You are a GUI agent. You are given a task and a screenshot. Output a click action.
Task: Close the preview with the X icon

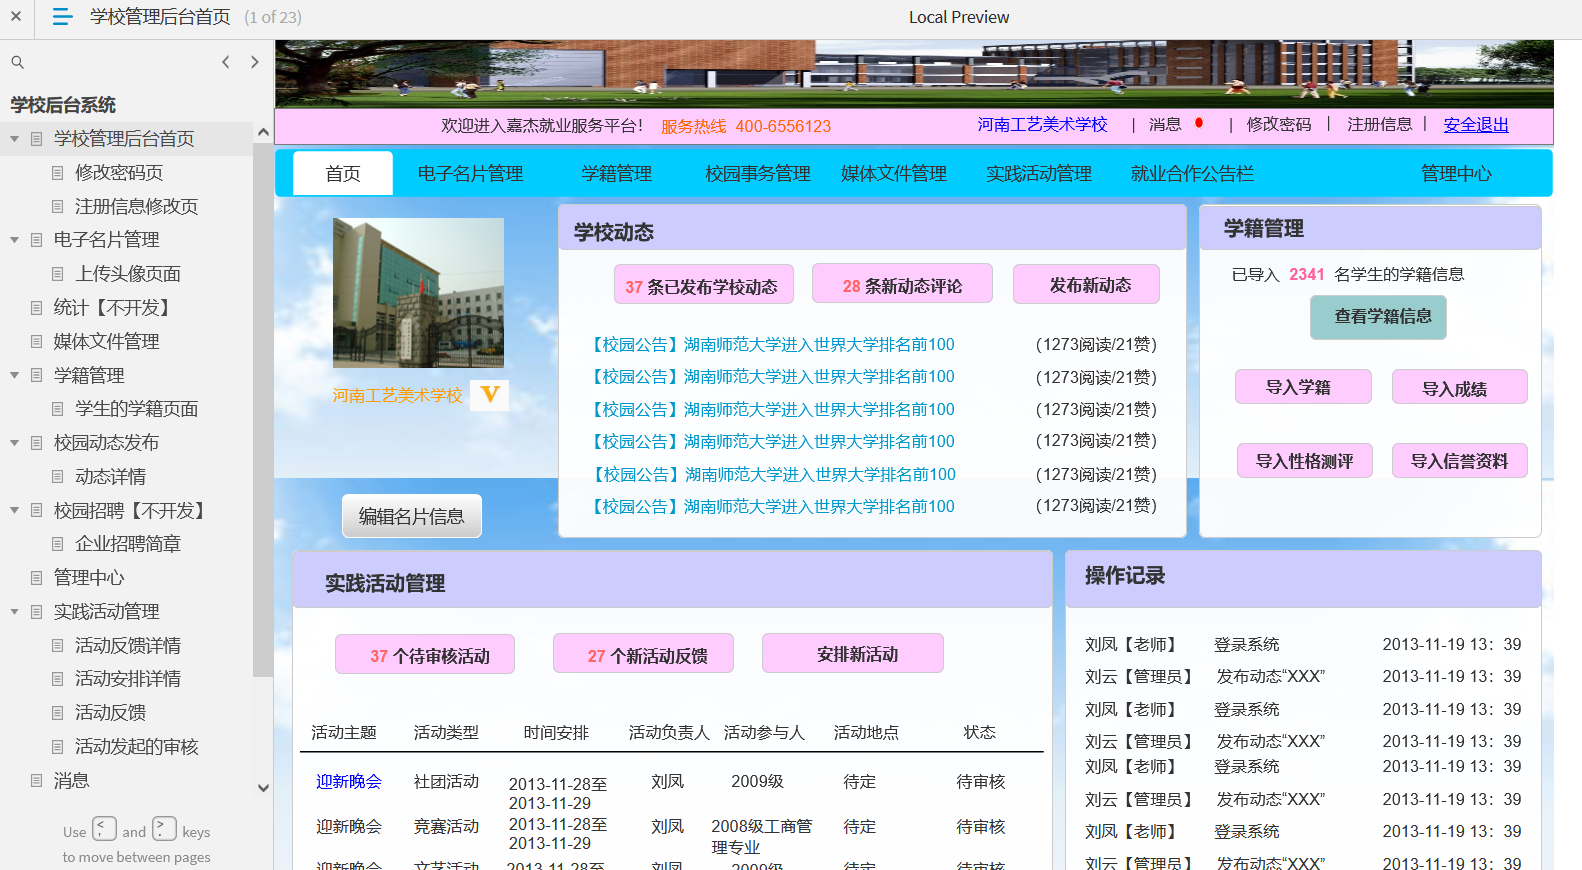pyautogui.click(x=16, y=16)
